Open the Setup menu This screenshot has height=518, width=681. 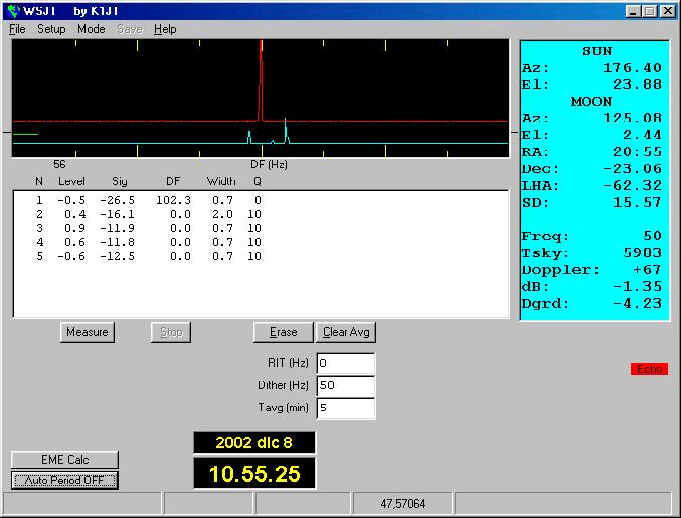click(x=51, y=29)
